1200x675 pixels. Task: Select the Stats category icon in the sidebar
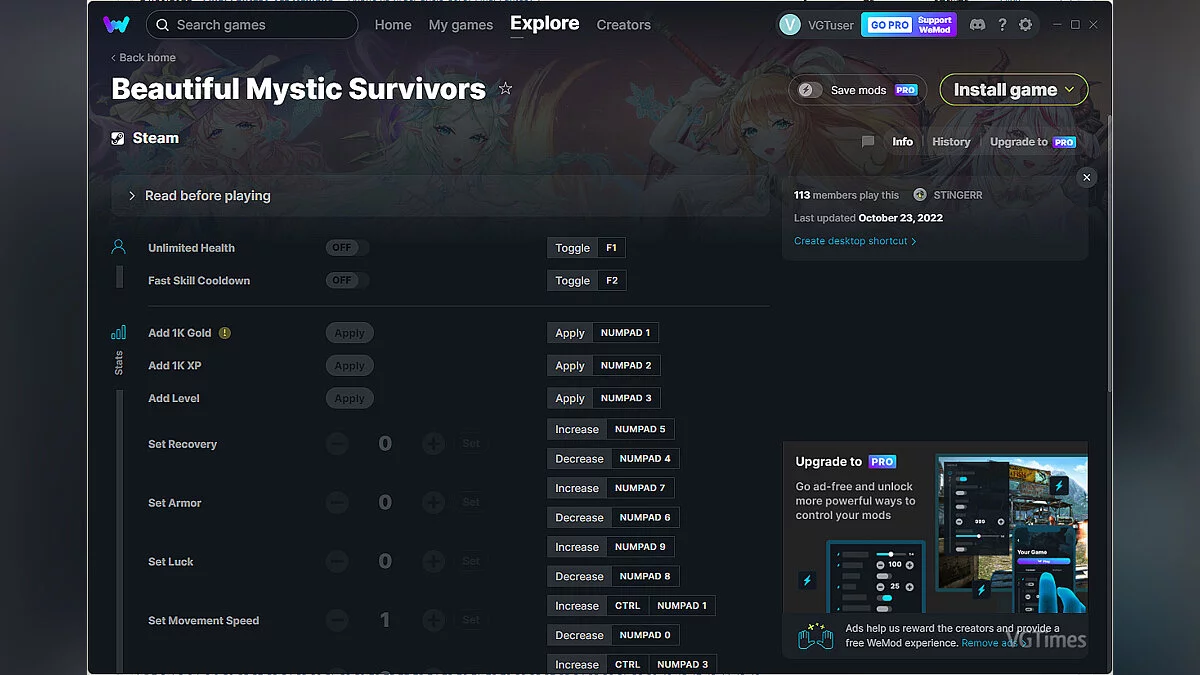pos(119,331)
